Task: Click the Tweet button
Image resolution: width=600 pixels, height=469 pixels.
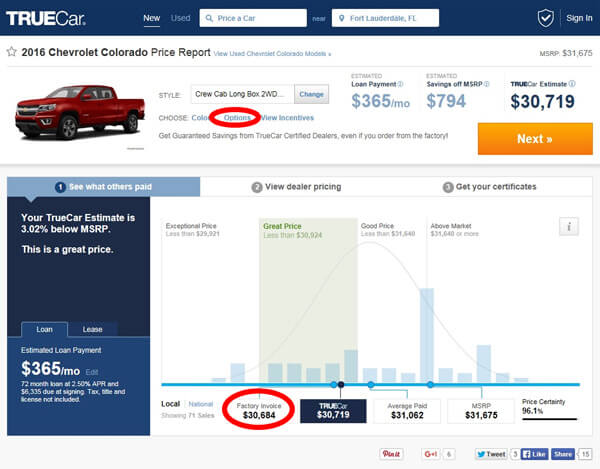Action: pos(491,454)
